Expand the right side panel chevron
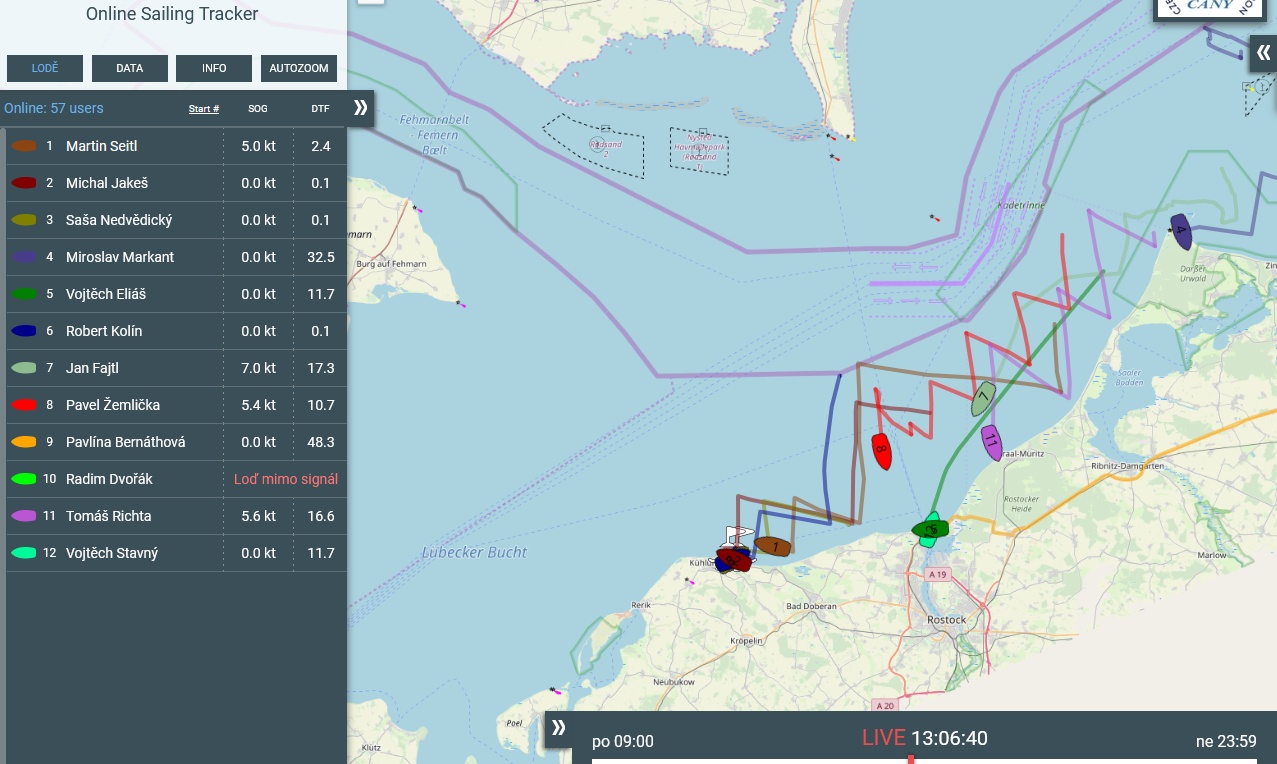 [1263, 53]
